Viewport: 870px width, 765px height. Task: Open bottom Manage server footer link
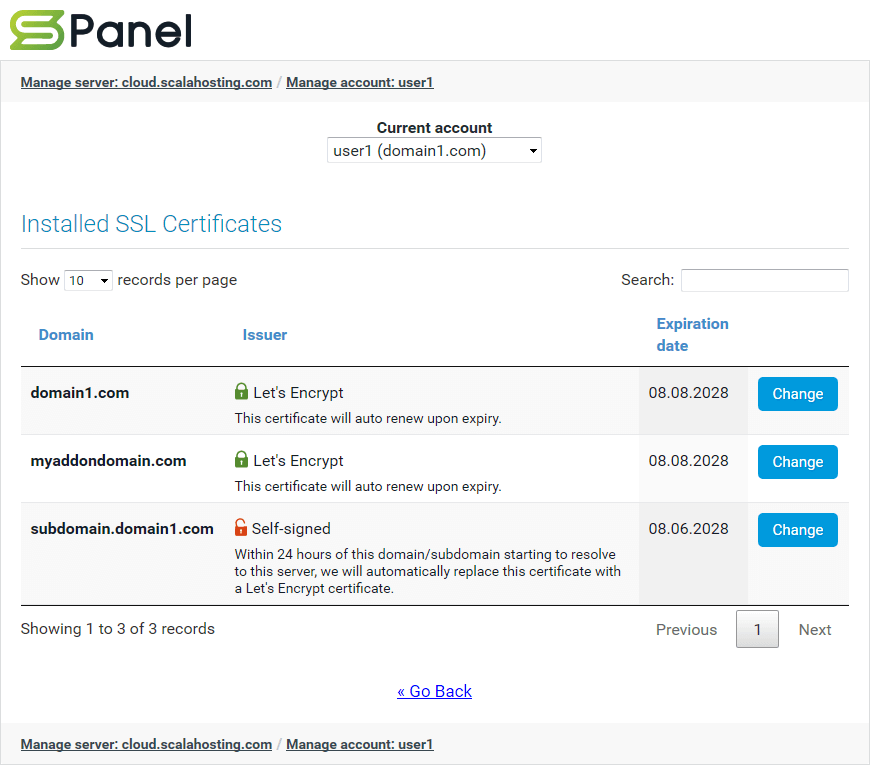(x=146, y=744)
